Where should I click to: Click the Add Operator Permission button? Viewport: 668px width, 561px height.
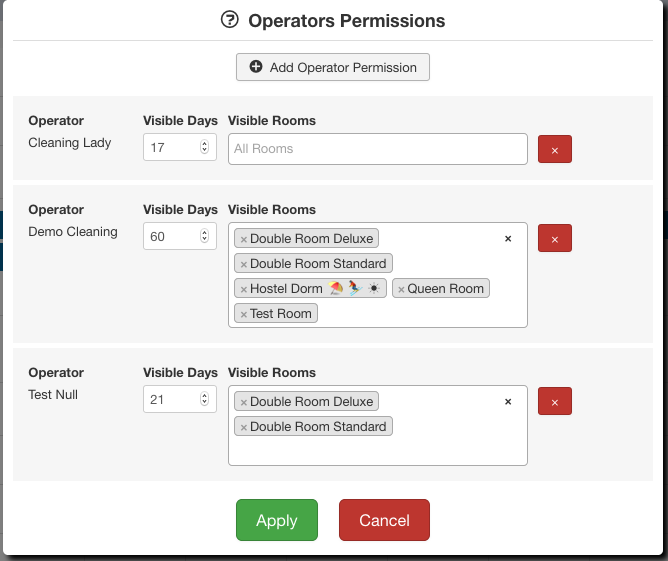click(x=333, y=67)
